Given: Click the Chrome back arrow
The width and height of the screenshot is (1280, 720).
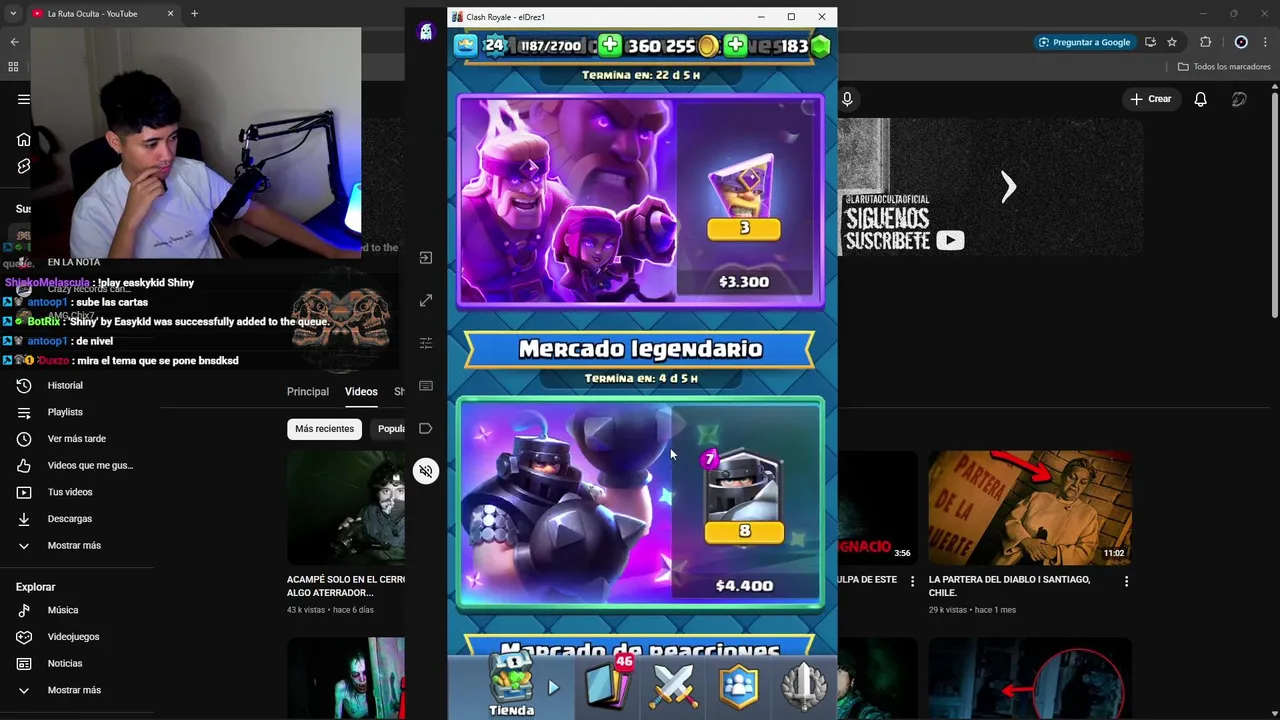Looking at the screenshot, I should click(14, 42).
